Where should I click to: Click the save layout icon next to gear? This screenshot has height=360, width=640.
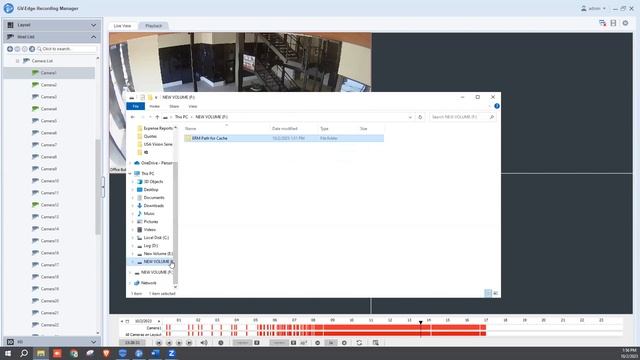pyautogui.click(x=613, y=23)
